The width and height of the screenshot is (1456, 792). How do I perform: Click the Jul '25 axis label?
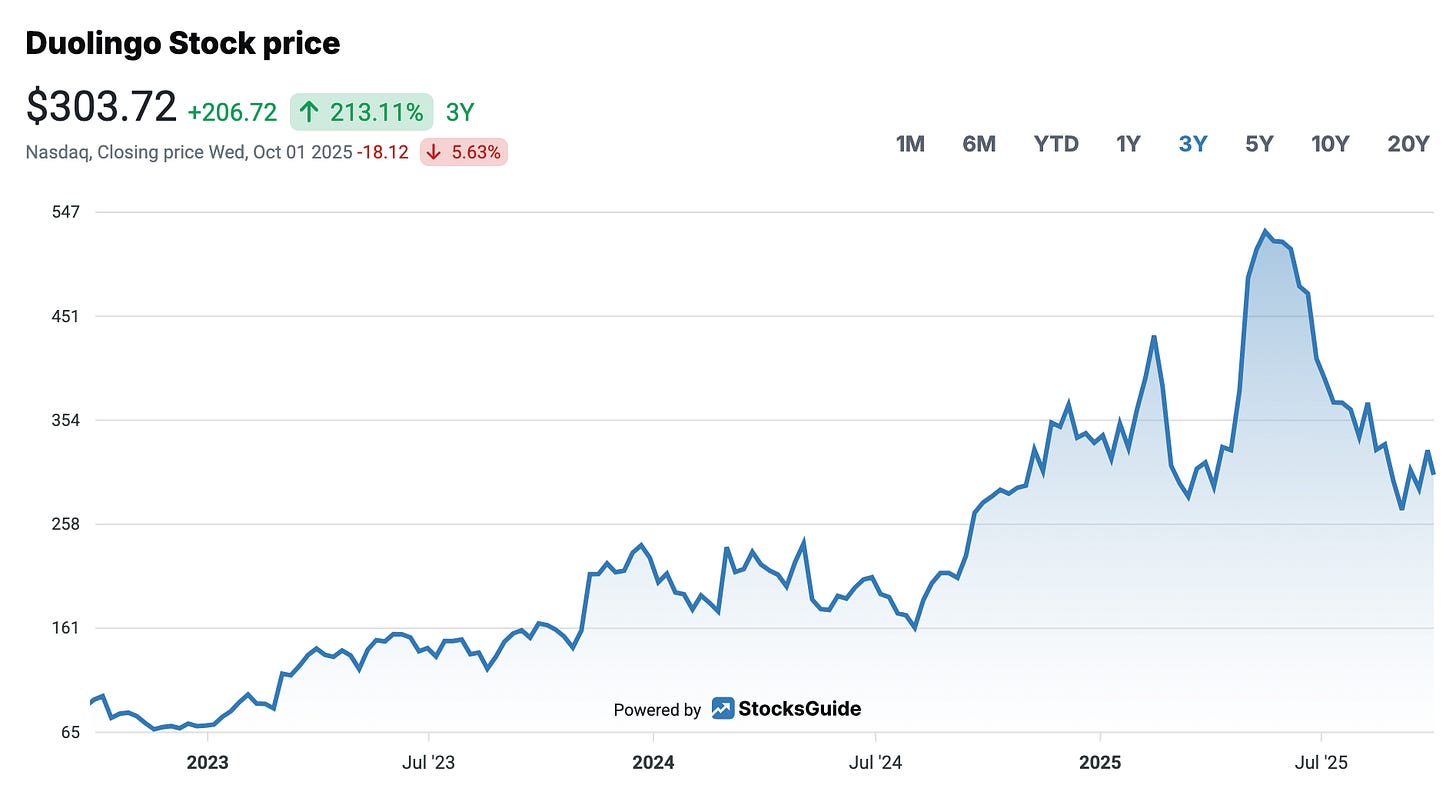tap(1325, 762)
